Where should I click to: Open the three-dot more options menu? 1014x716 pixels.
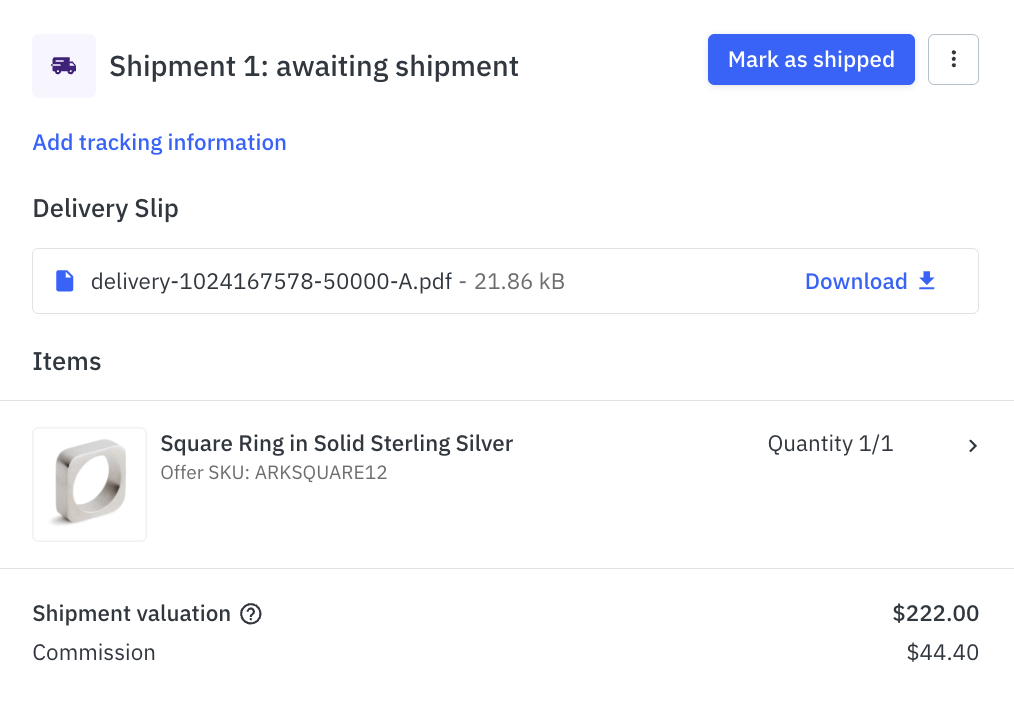pyautogui.click(x=953, y=60)
